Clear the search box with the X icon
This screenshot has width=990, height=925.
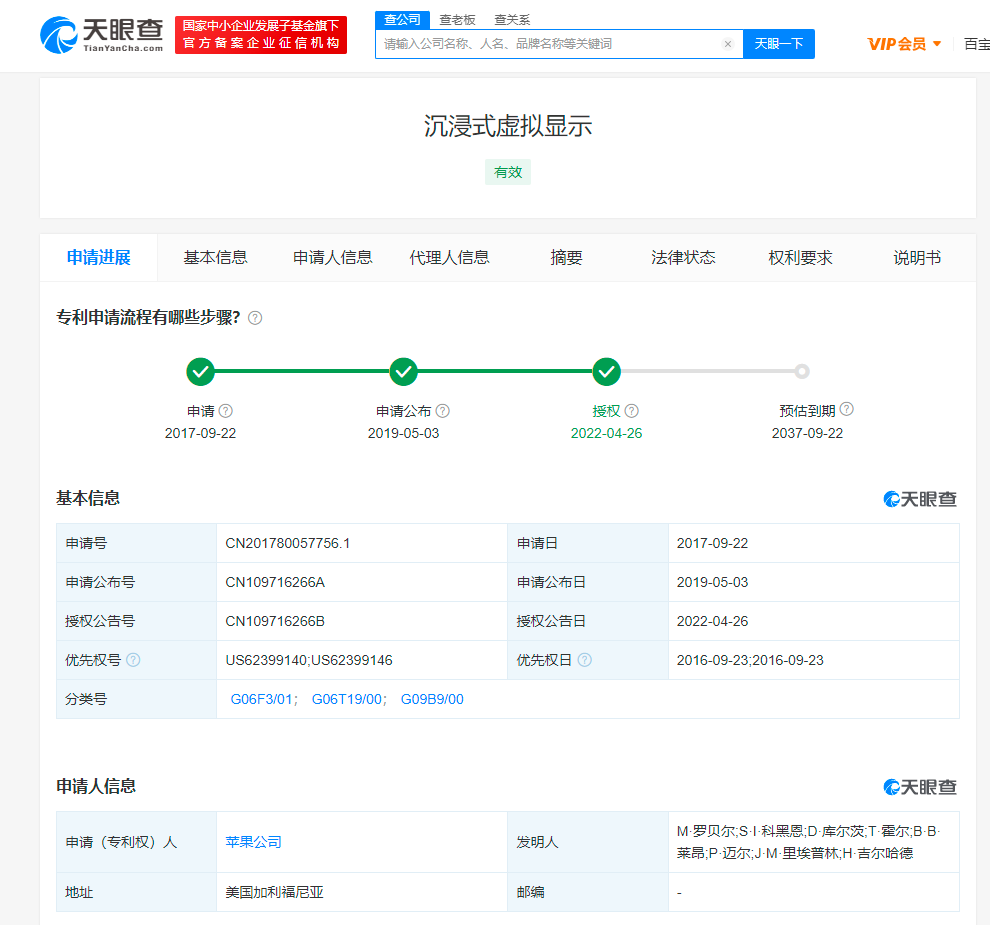(727, 44)
